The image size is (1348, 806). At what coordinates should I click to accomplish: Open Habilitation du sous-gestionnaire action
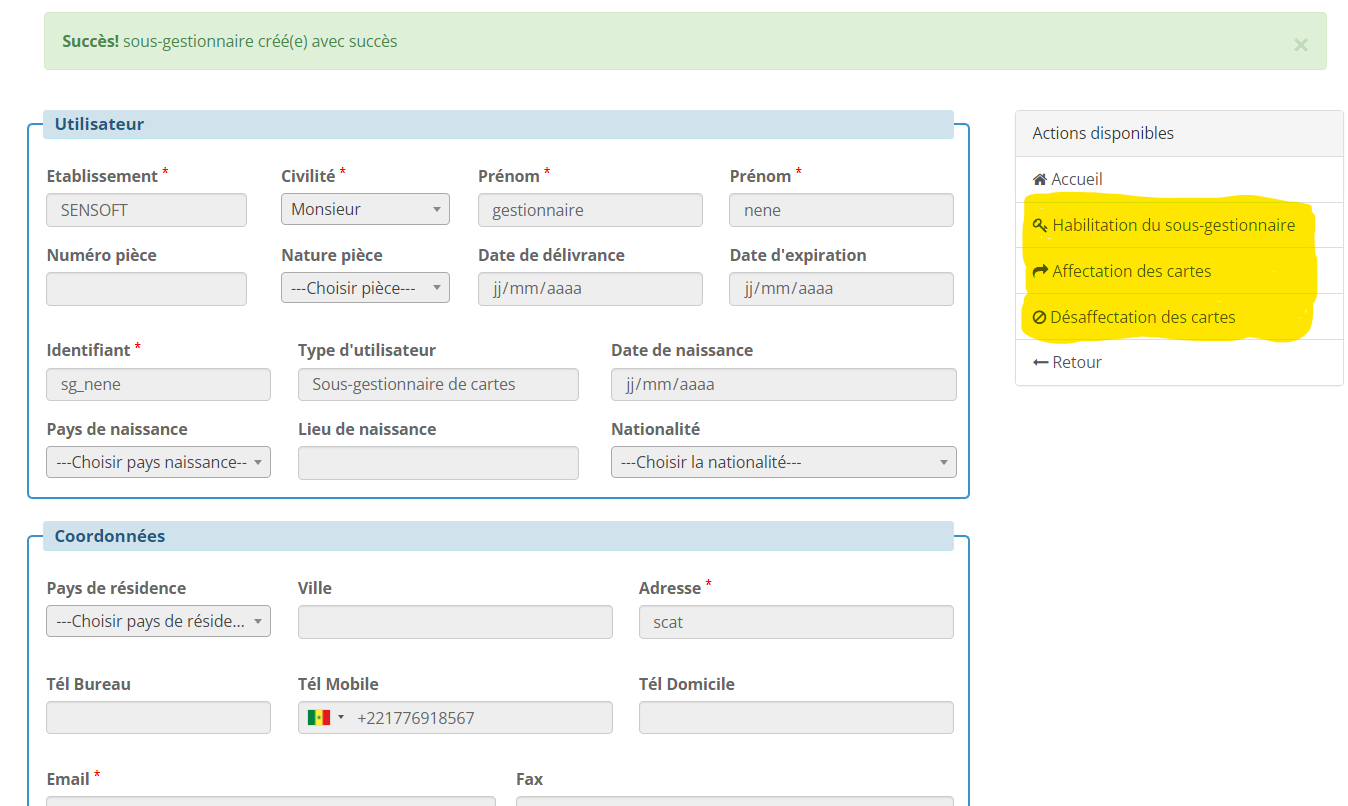point(1173,226)
